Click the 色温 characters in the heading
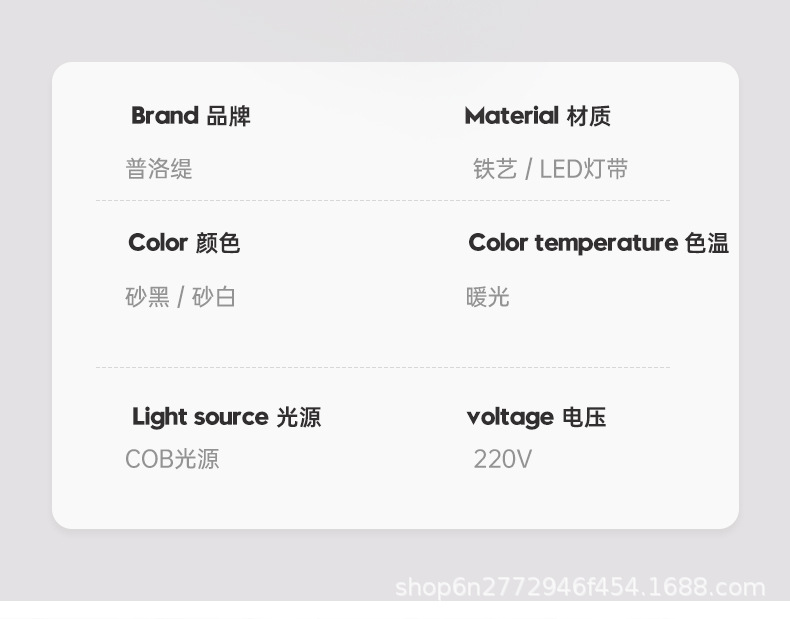This screenshot has width=790, height=619. (x=707, y=243)
